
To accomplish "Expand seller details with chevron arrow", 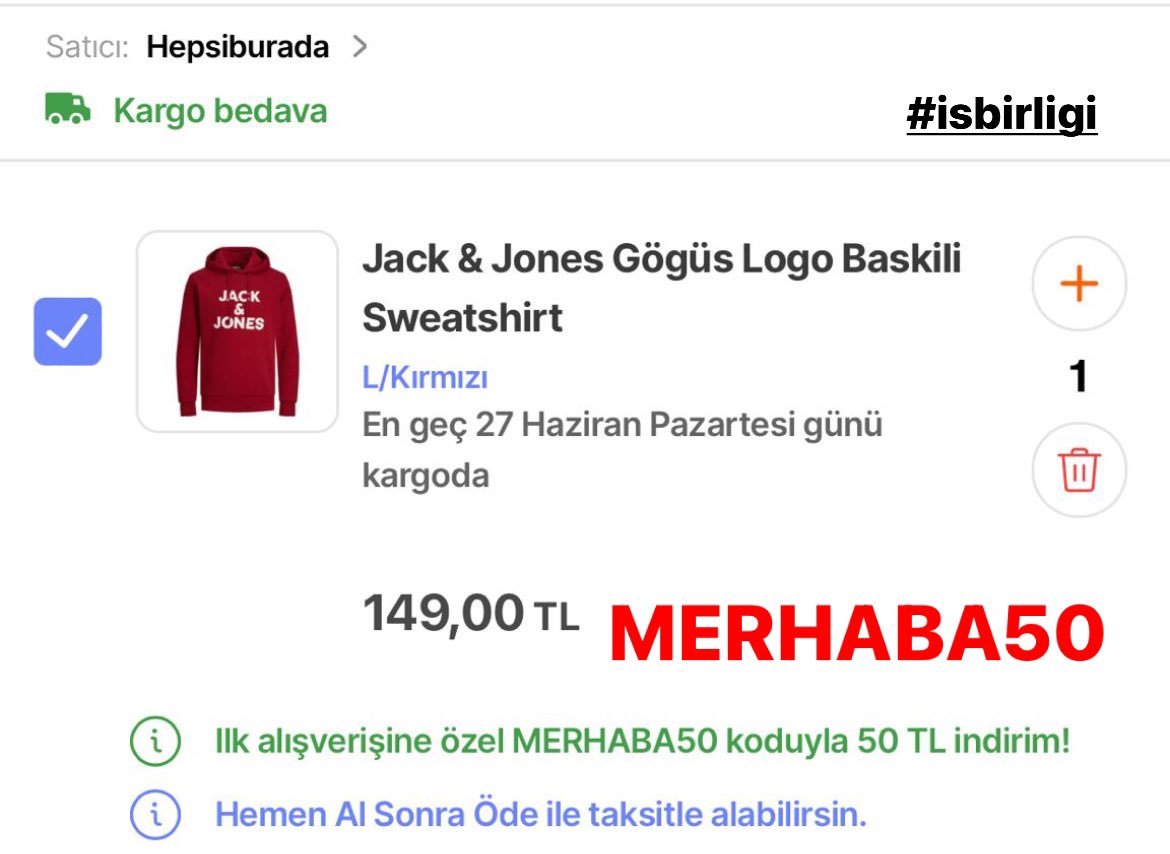I will (x=360, y=46).
